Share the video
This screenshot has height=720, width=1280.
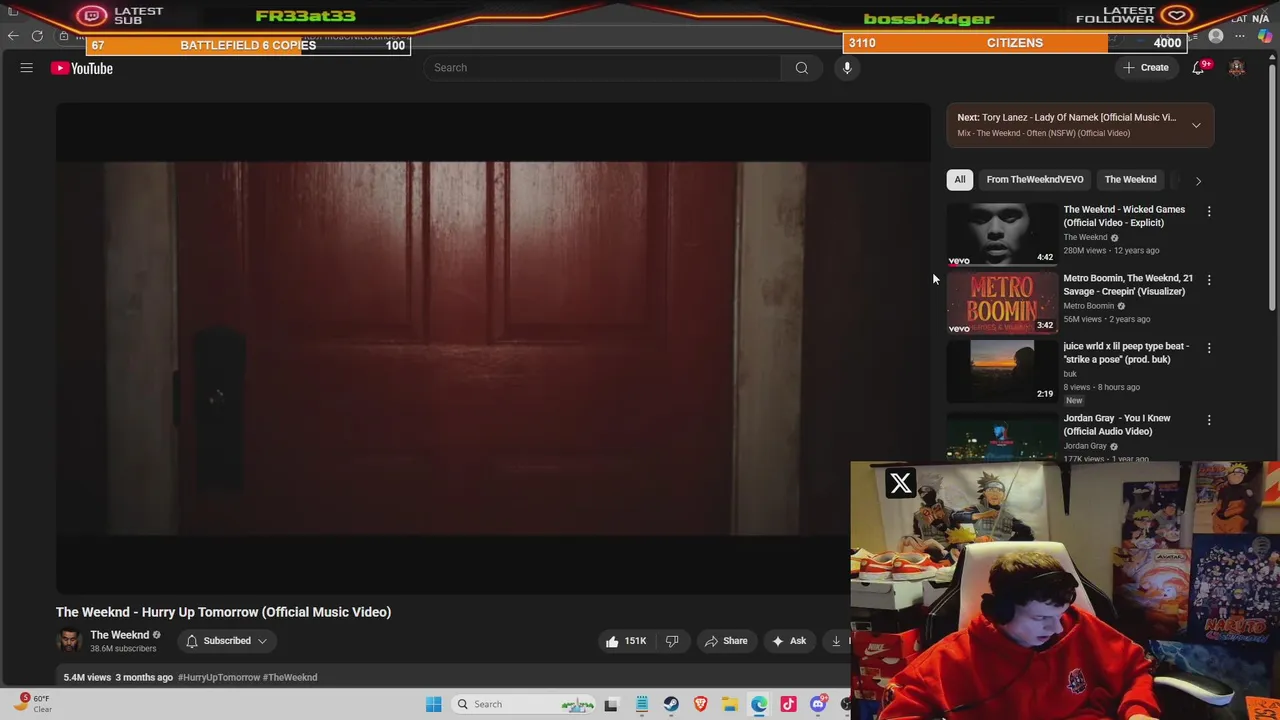point(726,641)
